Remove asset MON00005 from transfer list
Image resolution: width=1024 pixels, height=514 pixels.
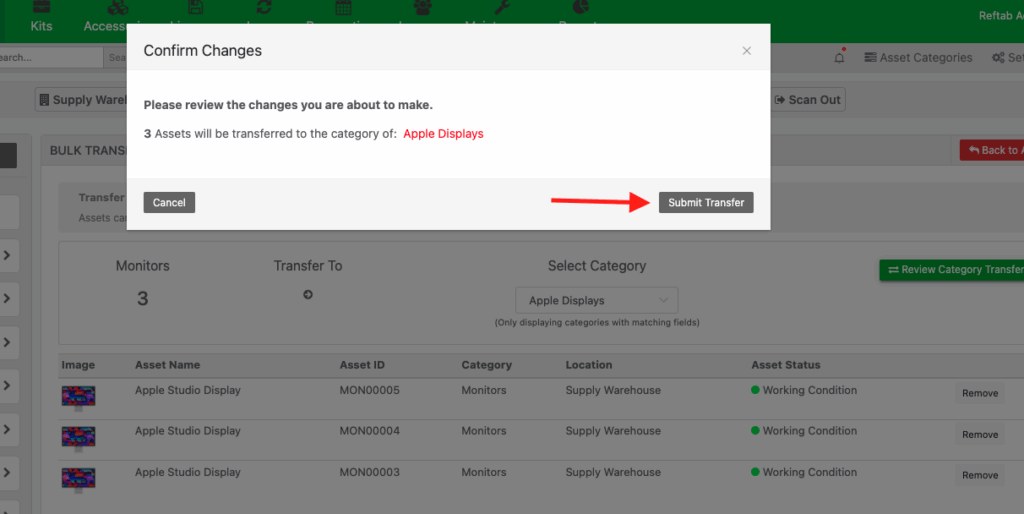(x=980, y=393)
